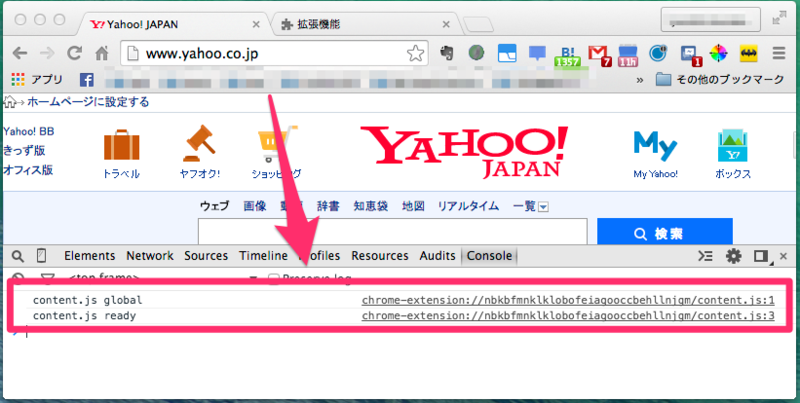
Task: Click the extension icon with red badge 1
Action: pos(691,56)
